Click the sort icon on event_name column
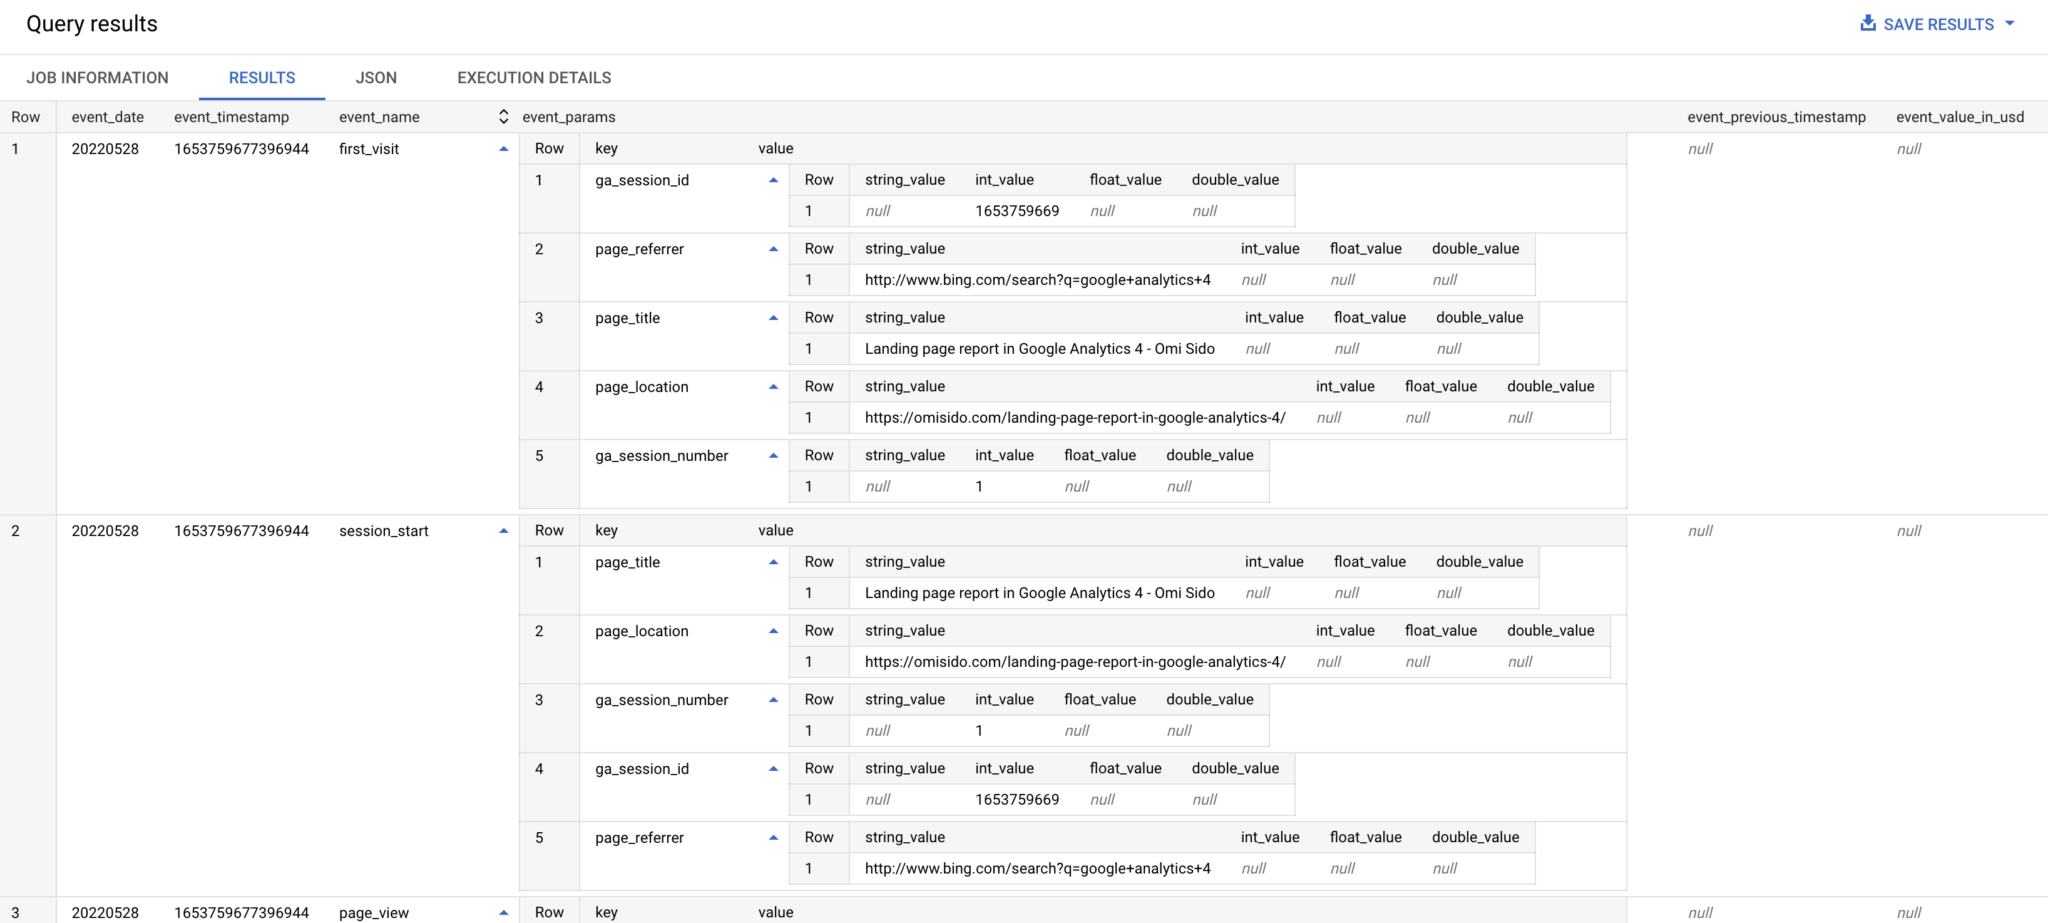The width and height of the screenshot is (2048, 923). pos(503,116)
